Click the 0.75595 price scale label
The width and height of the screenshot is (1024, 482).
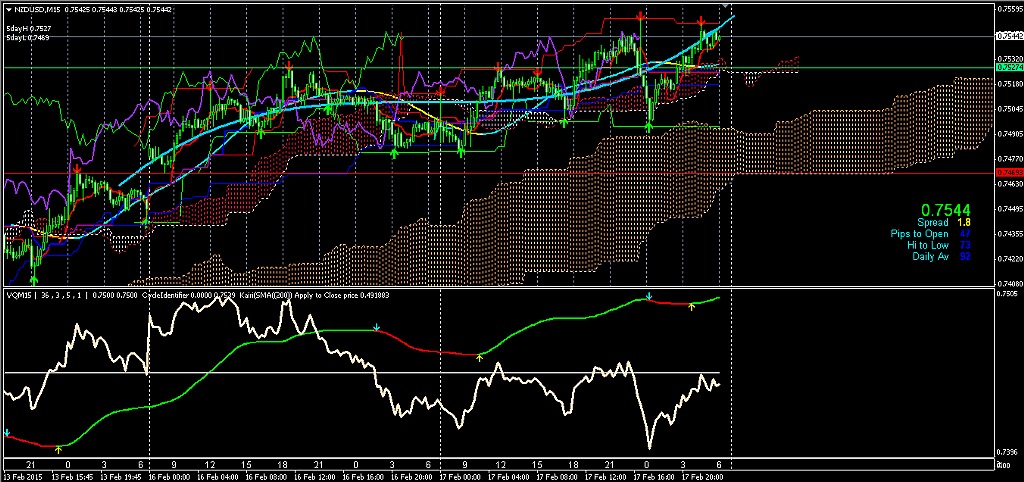click(x=1010, y=9)
